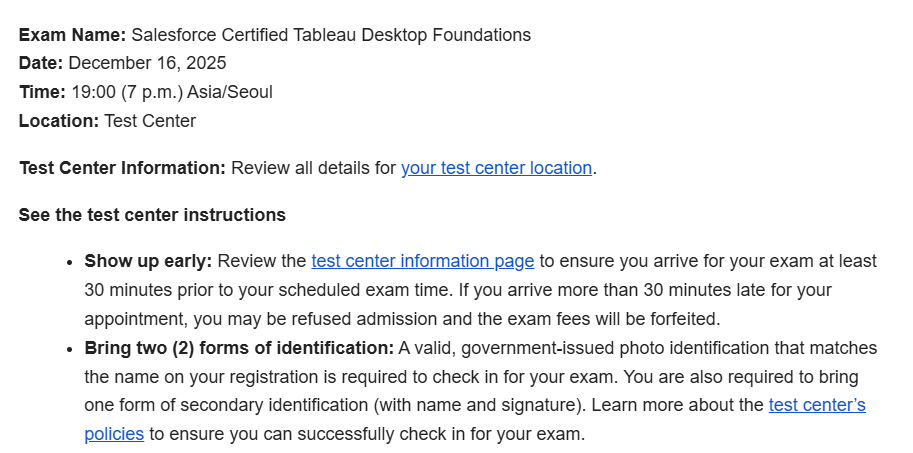The image size is (913, 453).
Task: Click the underlined word 'policies' on last line
Action: 114,434
